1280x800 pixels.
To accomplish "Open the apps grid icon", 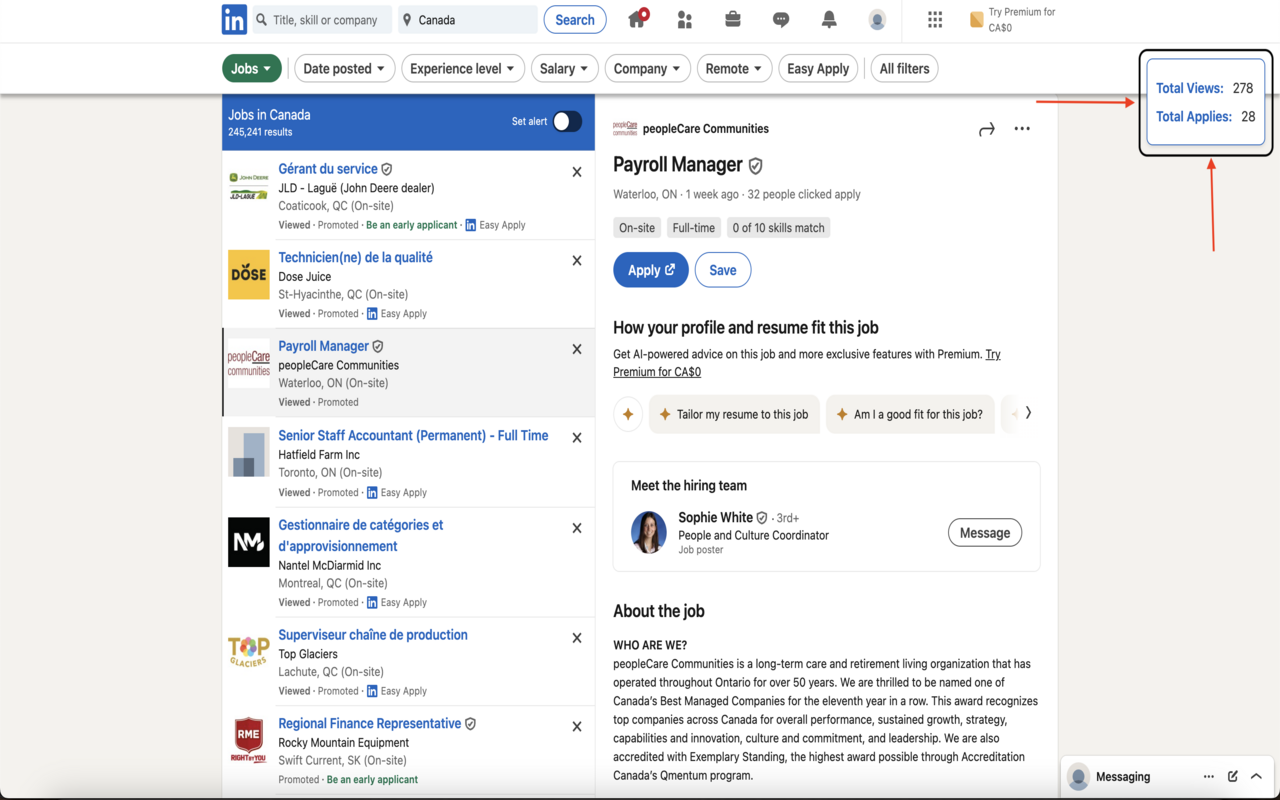I will [935, 20].
